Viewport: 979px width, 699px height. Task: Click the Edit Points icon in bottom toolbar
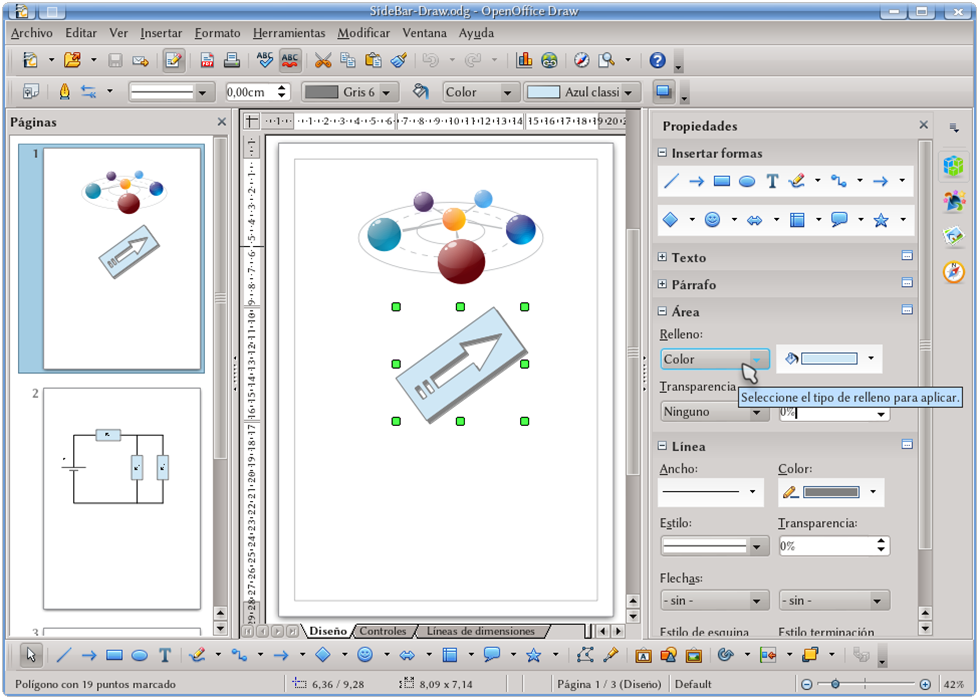585,655
